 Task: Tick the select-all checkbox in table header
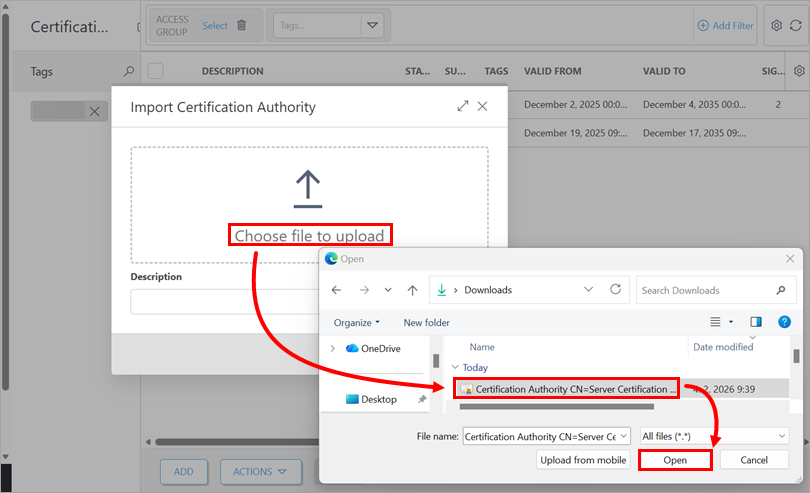pos(156,71)
